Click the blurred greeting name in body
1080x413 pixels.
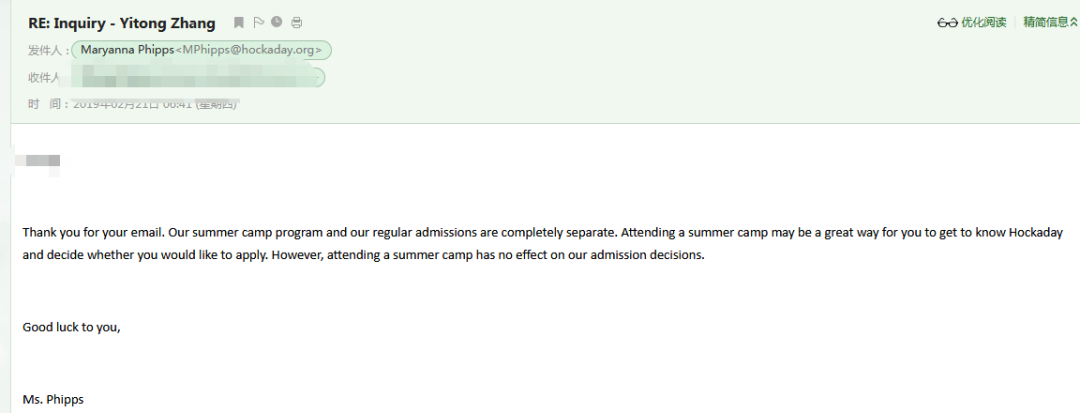coord(39,161)
